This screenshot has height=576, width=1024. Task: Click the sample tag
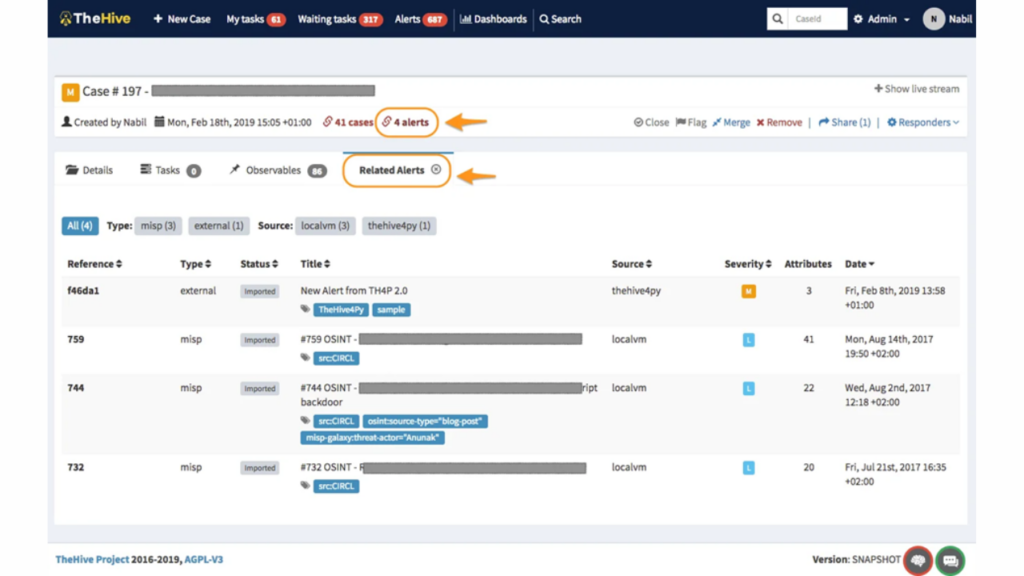pos(391,310)
